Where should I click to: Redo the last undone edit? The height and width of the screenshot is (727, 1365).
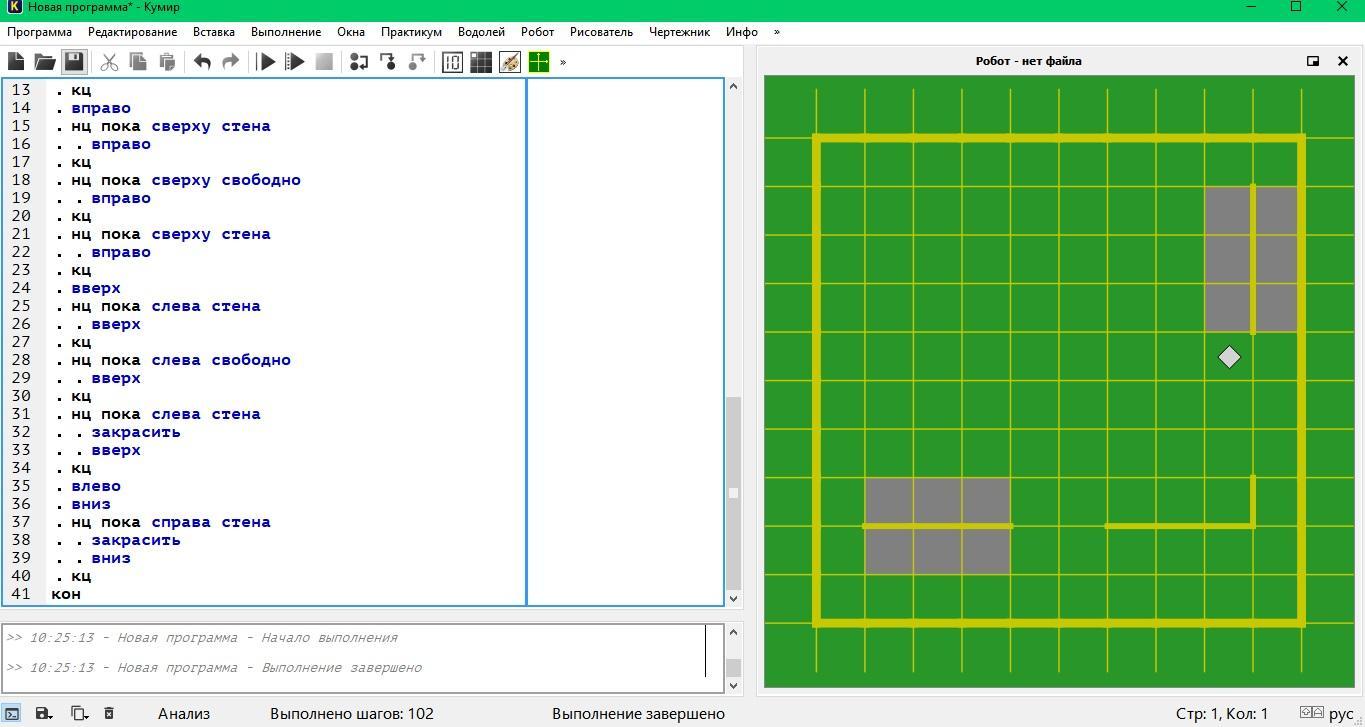[230, 62]
